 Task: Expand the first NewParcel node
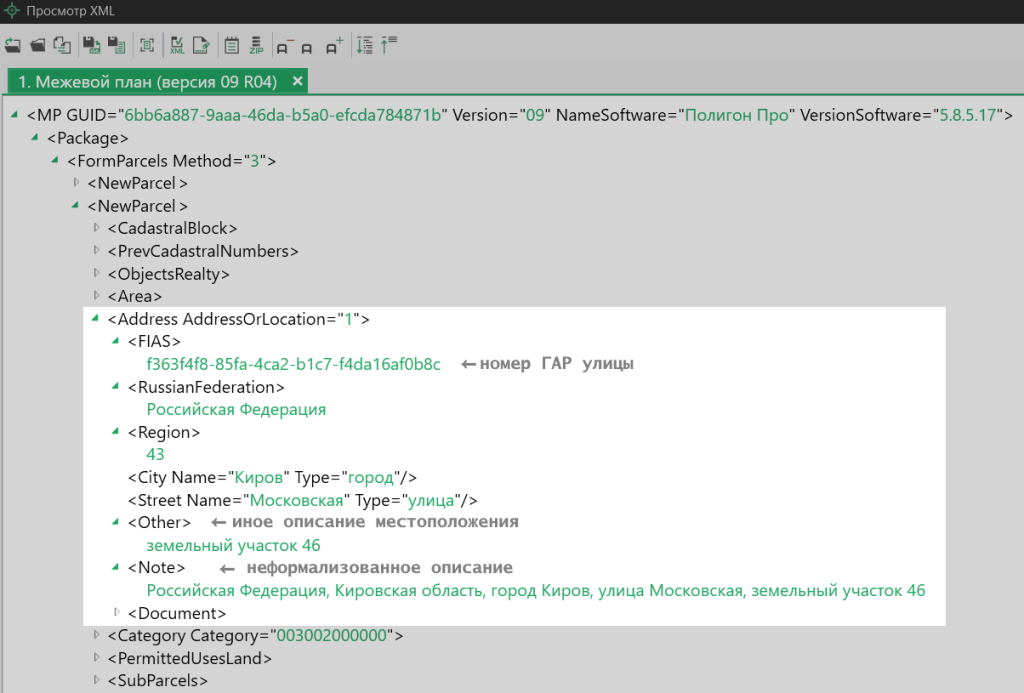(x=77, y=183)
